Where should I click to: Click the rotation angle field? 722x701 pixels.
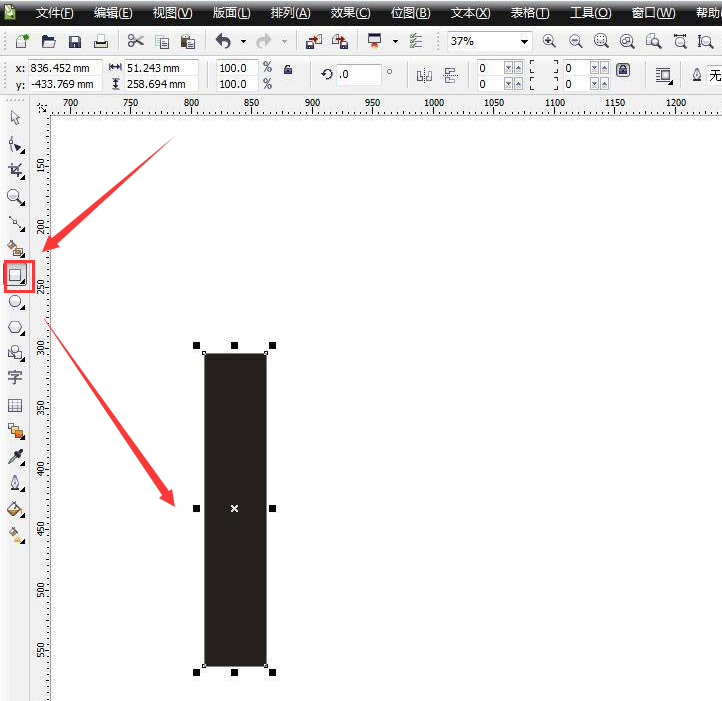tap(359, 74)
